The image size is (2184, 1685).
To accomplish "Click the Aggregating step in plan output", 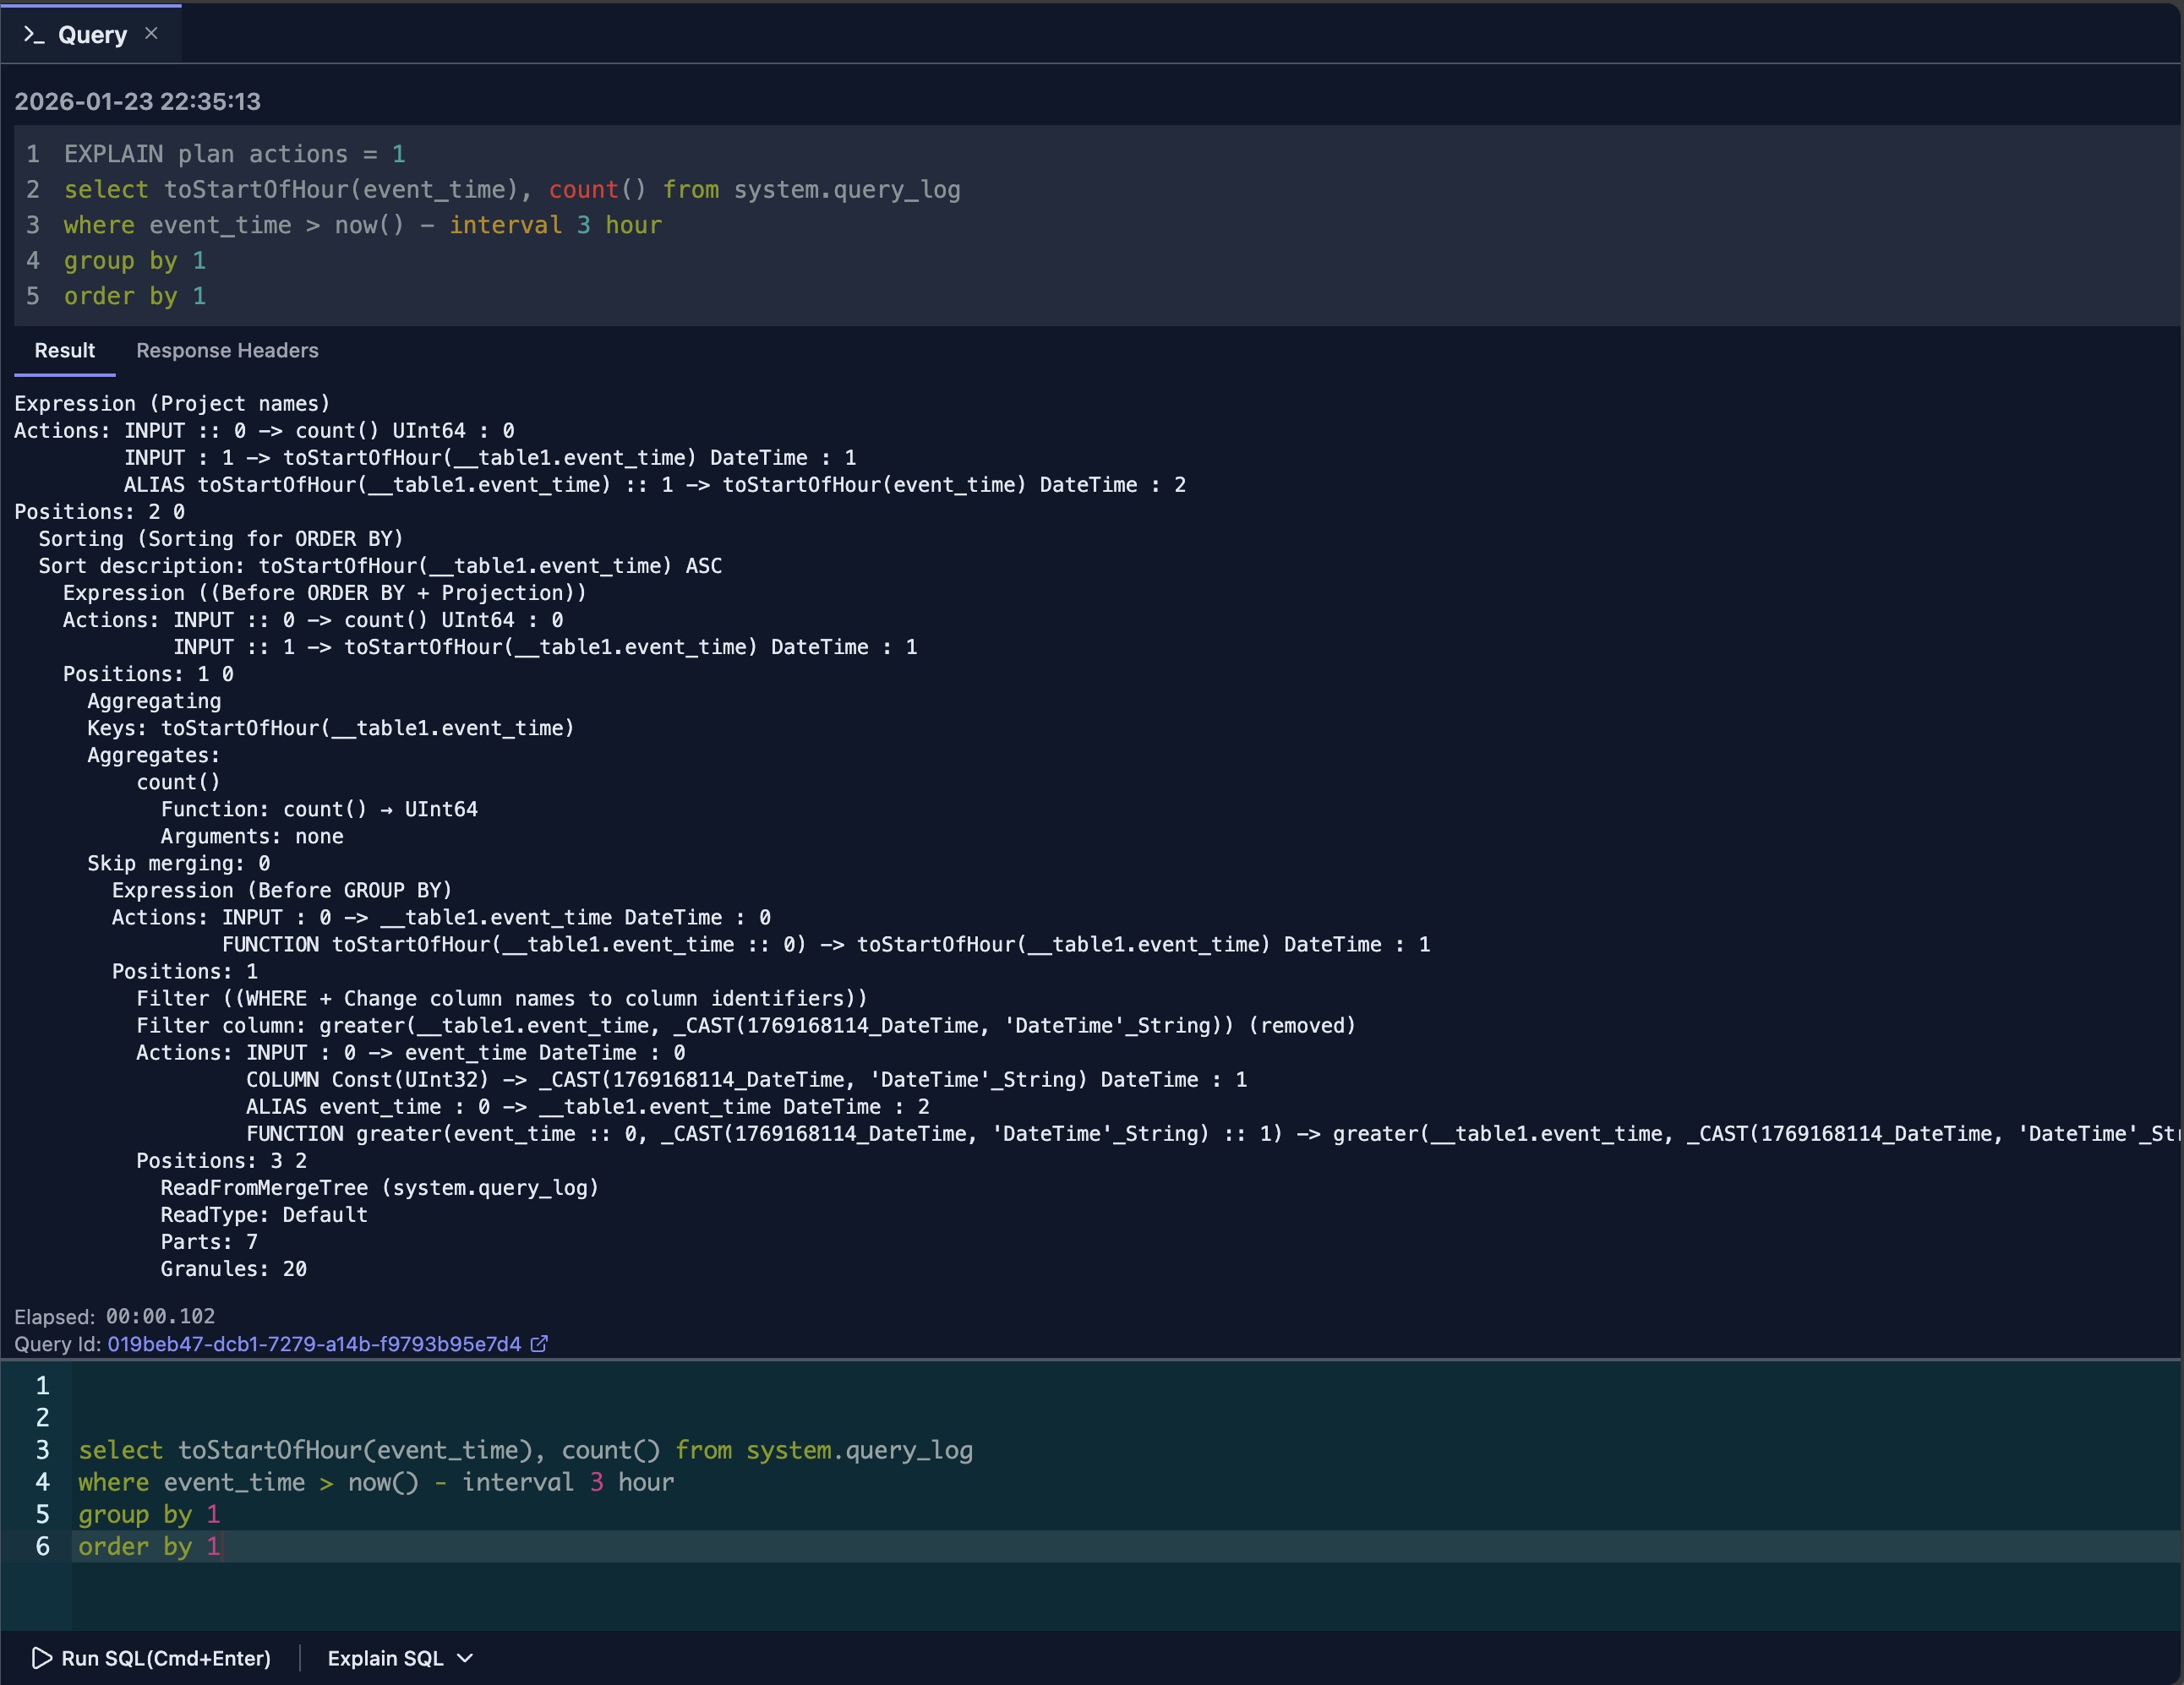I will 154,701.
